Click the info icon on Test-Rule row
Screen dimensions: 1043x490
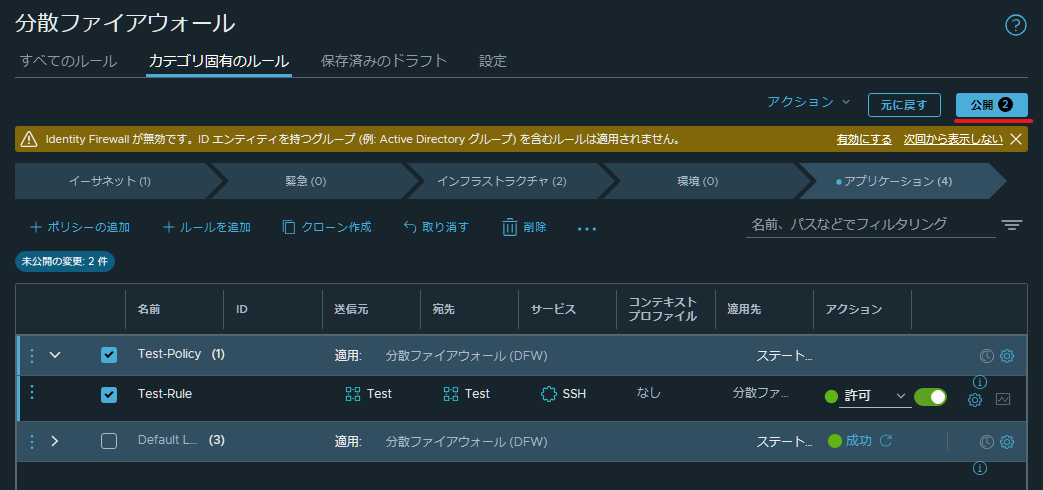[x=979, y=382]
